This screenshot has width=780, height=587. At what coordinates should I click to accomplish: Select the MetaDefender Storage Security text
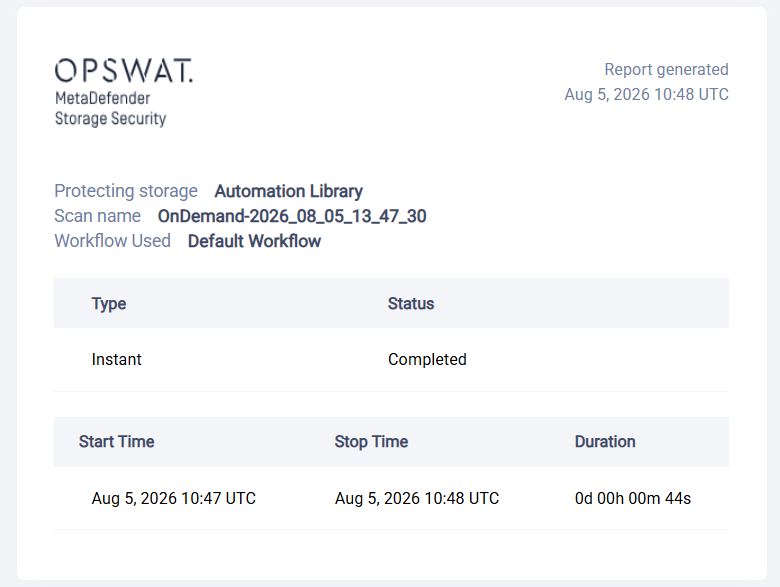[x=110, y=108]
